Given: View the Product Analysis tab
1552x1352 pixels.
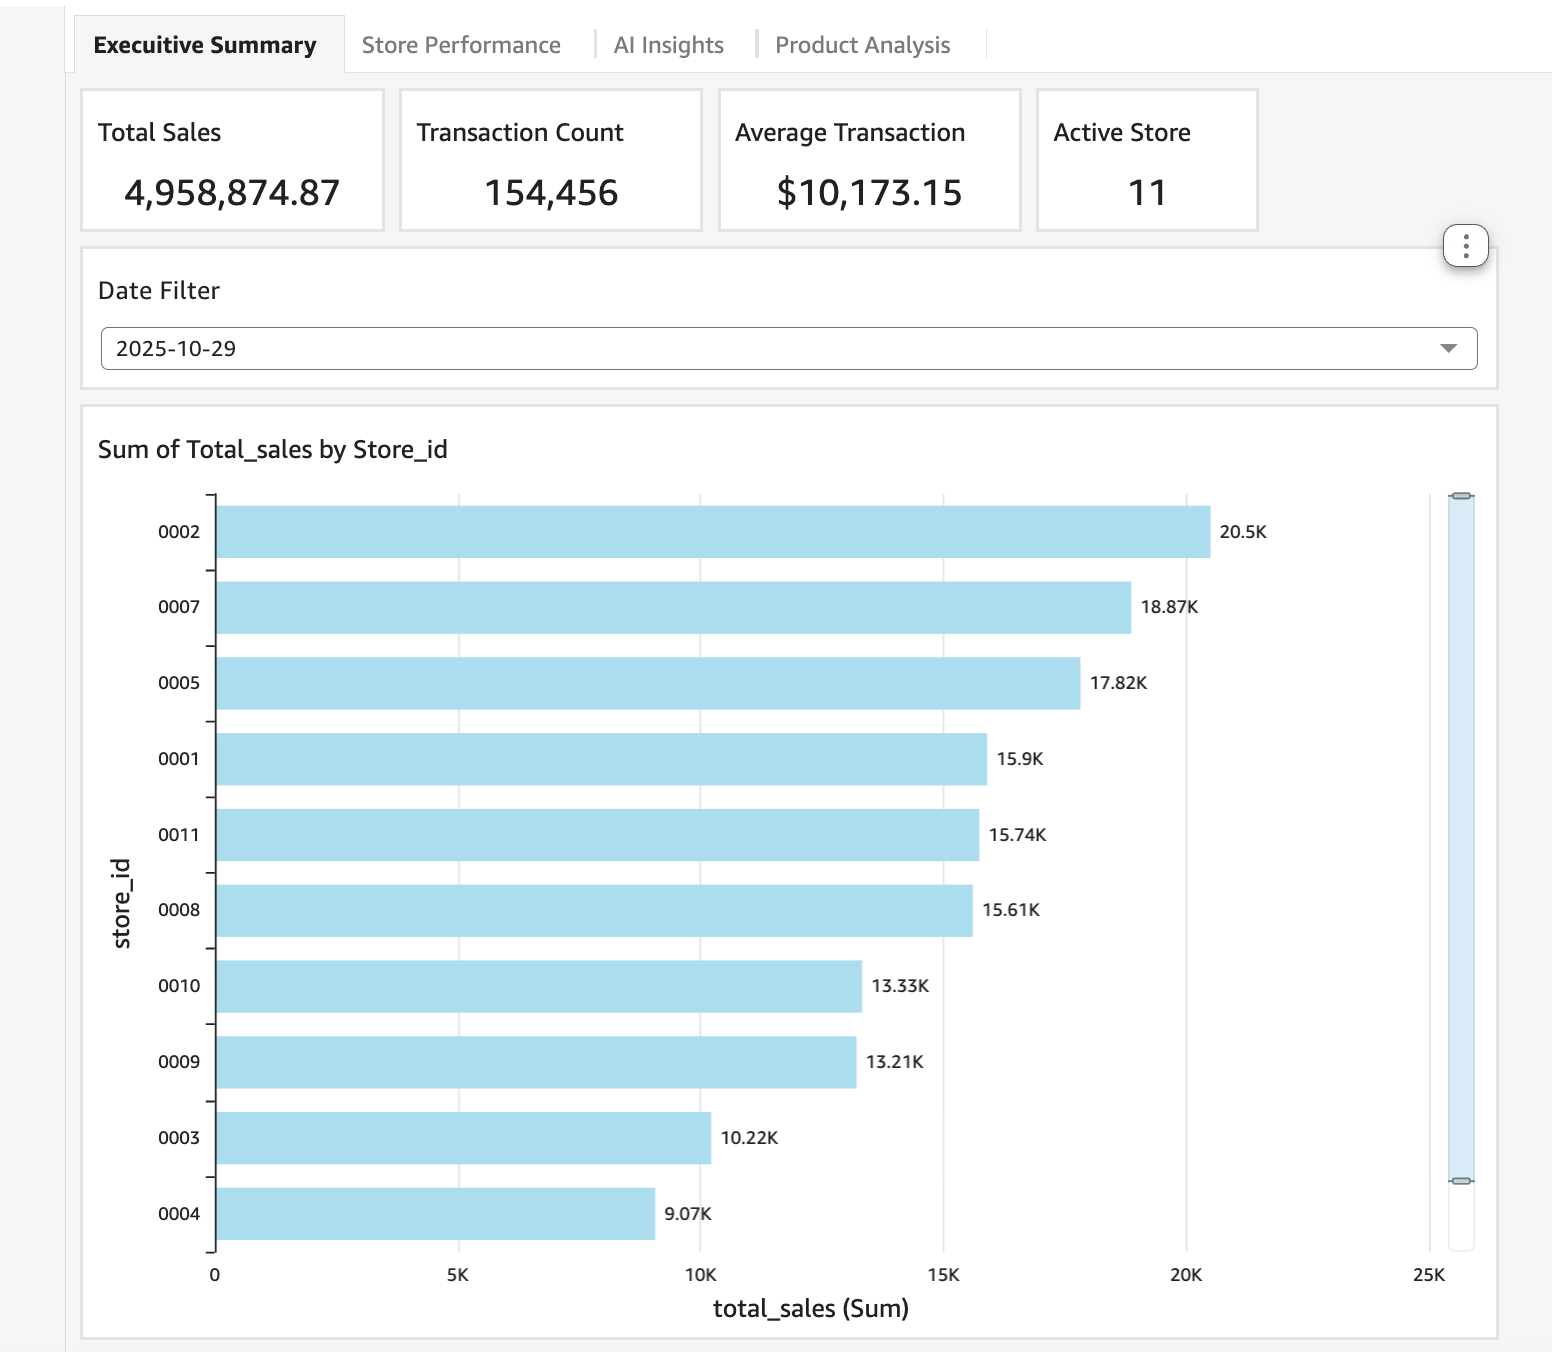Looking at the screenshot, I should point(861,44).
